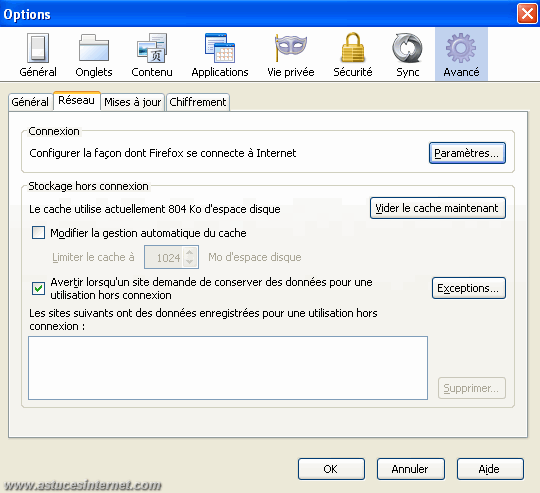Viewport: 540px width, 493px height.
Task: Increase cache limit with the up arrow
Action: [189, 252]
